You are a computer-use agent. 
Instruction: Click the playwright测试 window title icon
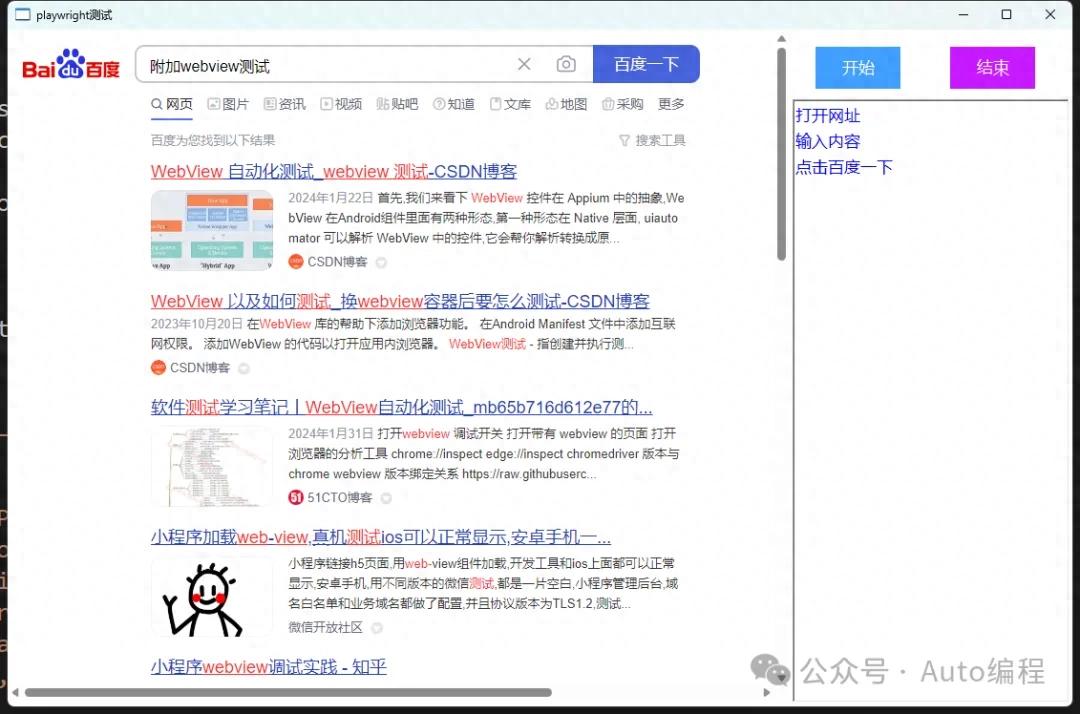[x=23, y=14]
